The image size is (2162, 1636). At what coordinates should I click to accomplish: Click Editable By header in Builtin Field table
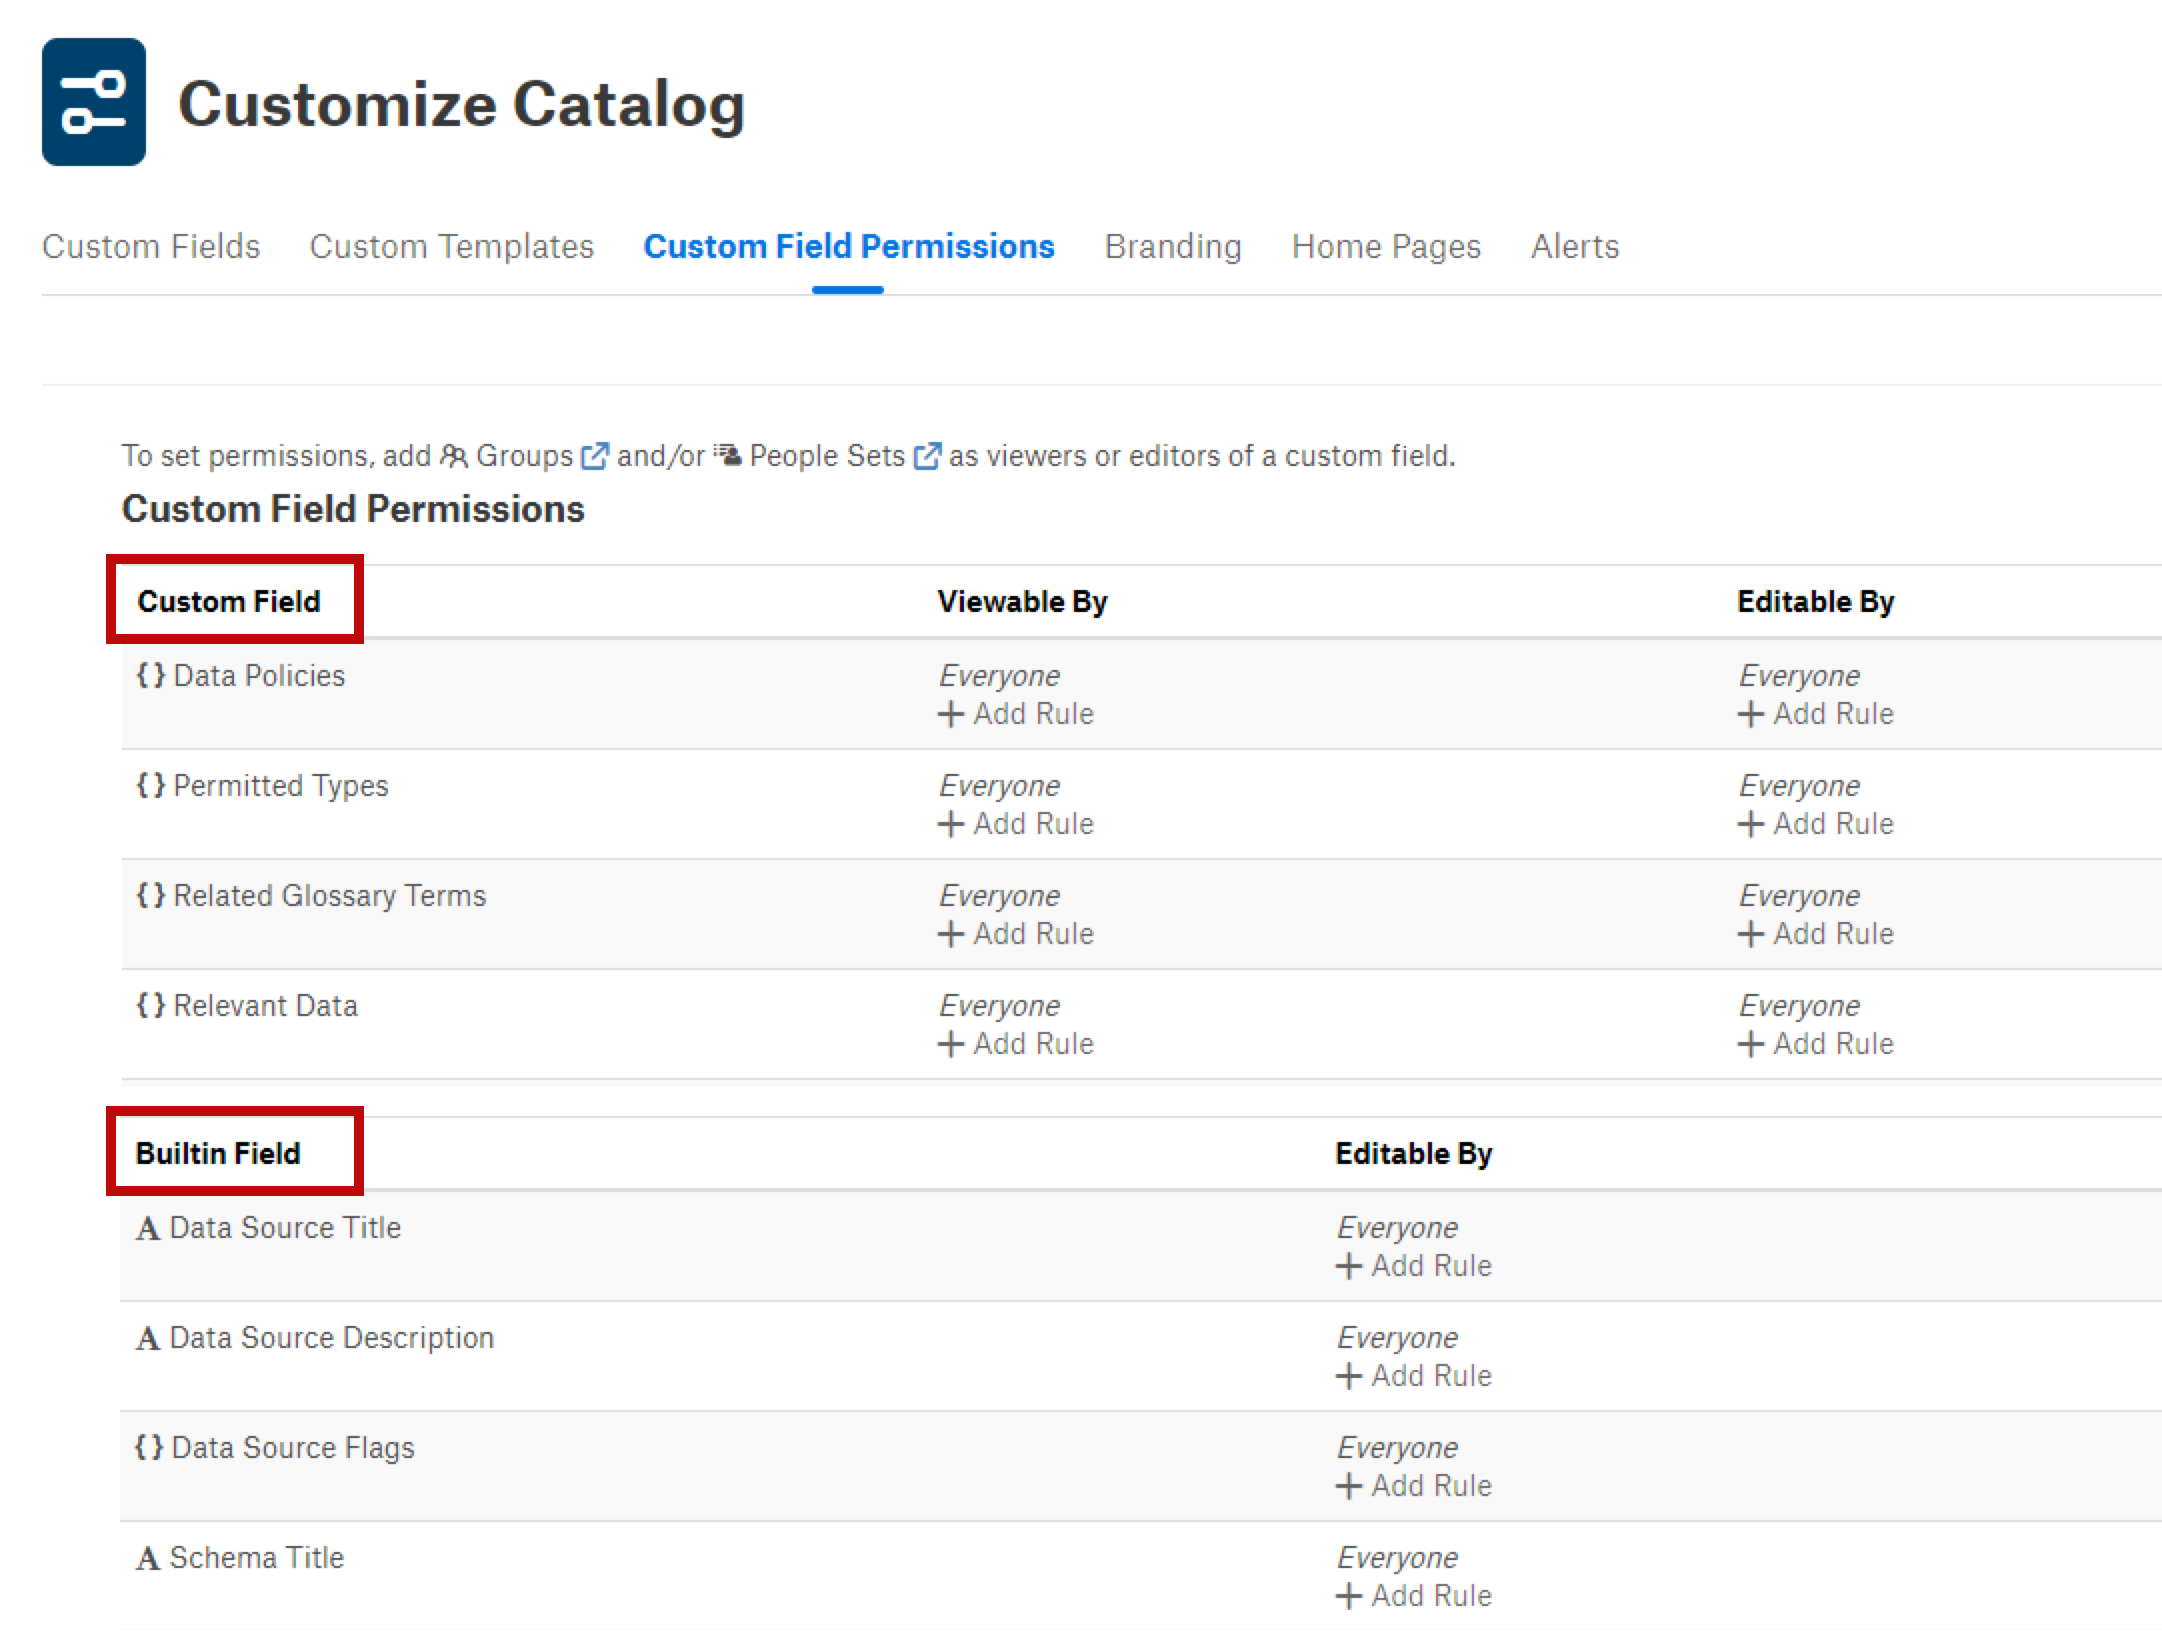click(x=1414, y=1153)
